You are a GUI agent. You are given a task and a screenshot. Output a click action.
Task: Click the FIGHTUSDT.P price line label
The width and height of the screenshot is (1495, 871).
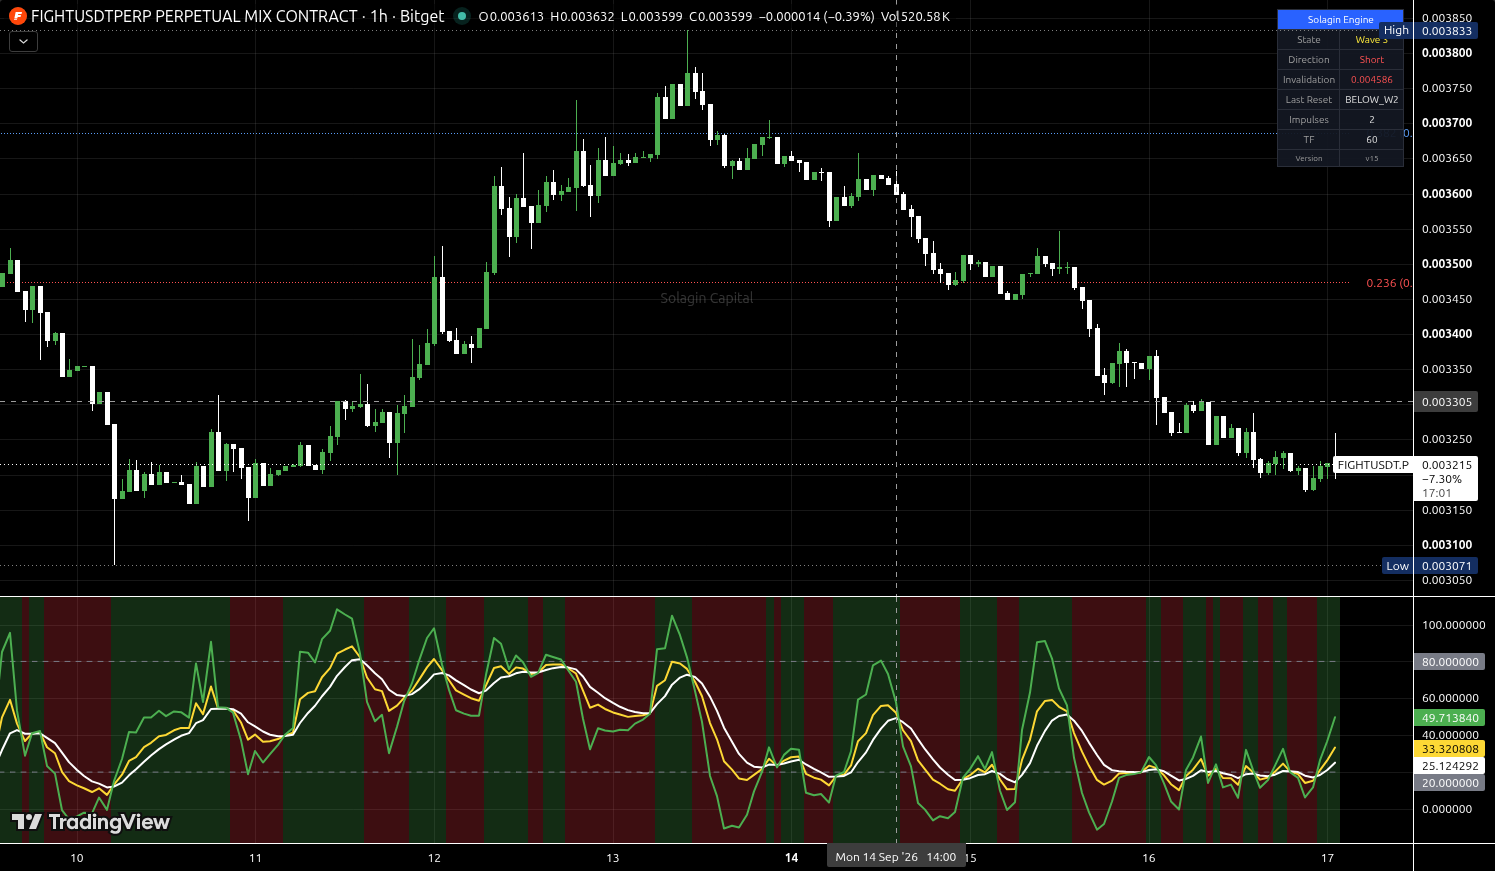coord(1372,465)
